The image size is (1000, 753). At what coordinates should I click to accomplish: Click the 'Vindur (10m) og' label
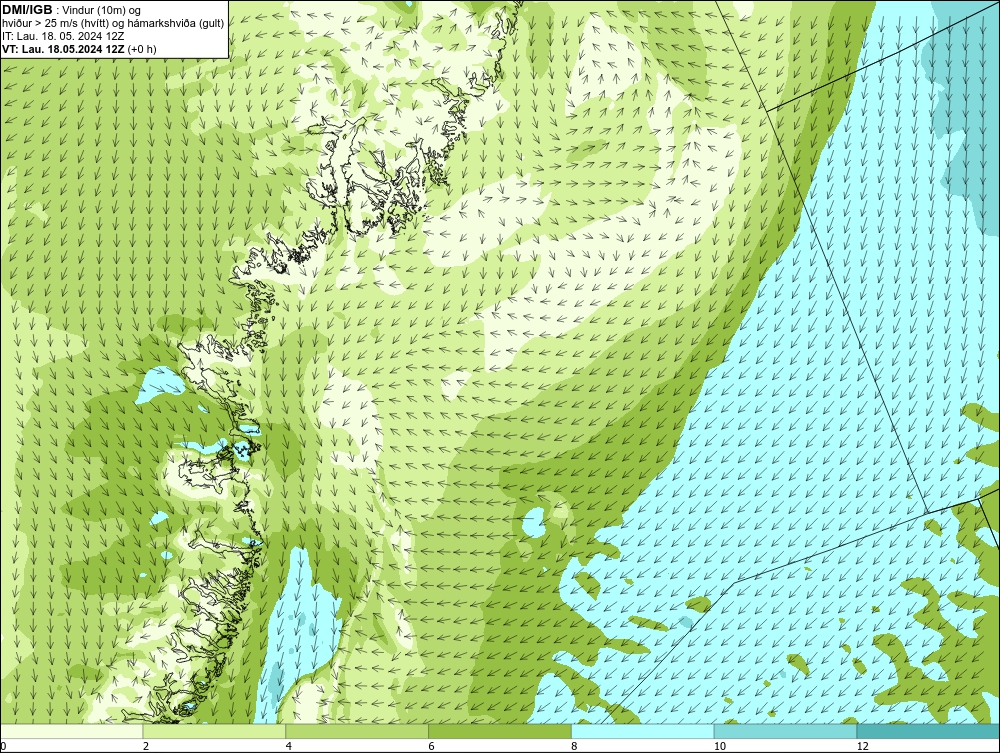click(x=103, y=10)
